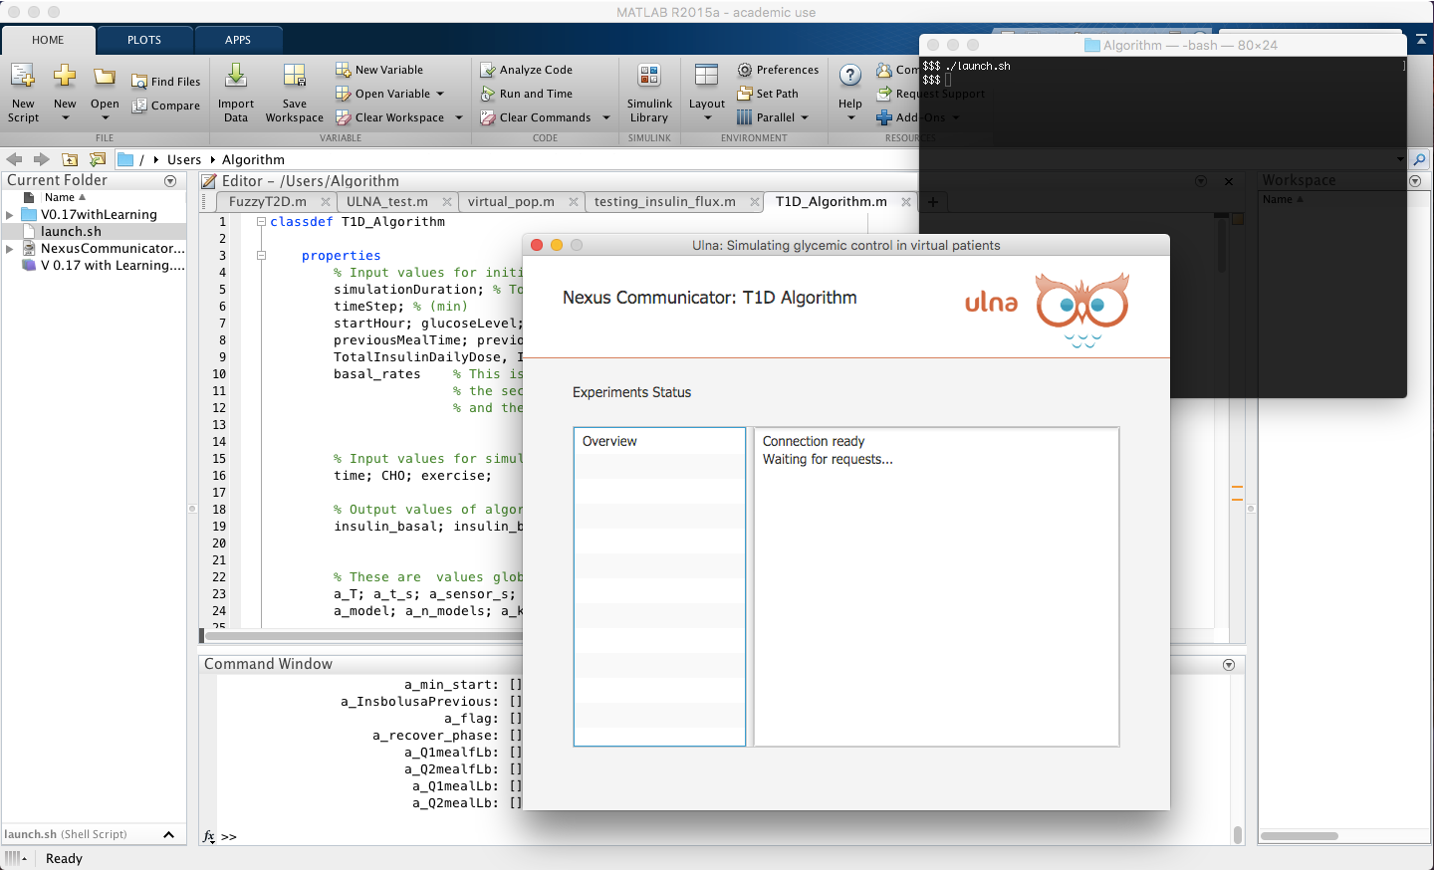Collapse the classdef code fold on line 1
Image resolution: width=1434 pixels, height=870 pixels.
point(261,222)
